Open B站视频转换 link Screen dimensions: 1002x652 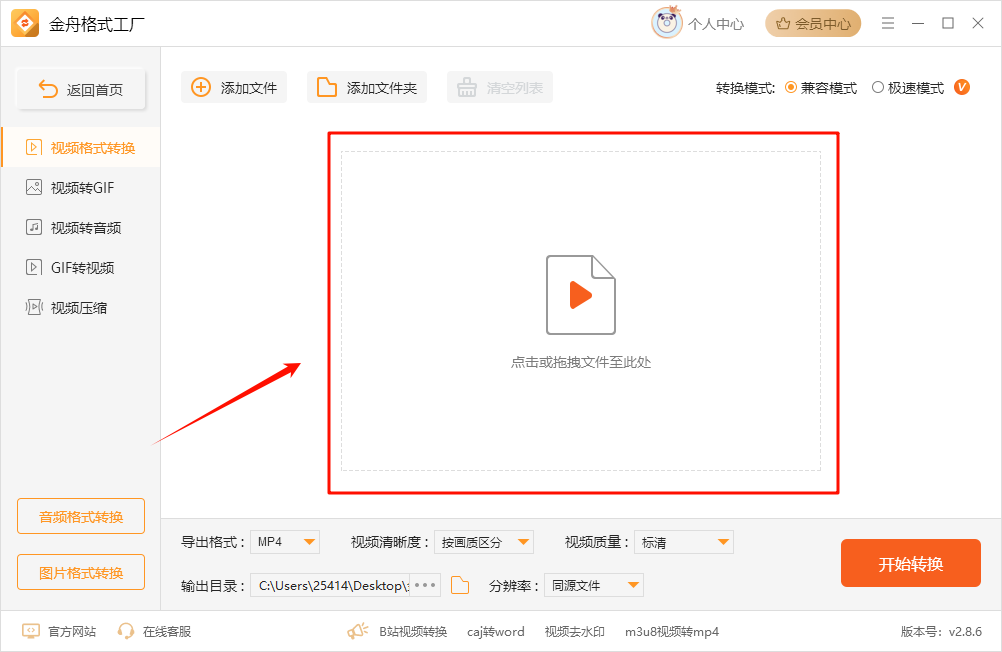(413, 632)
